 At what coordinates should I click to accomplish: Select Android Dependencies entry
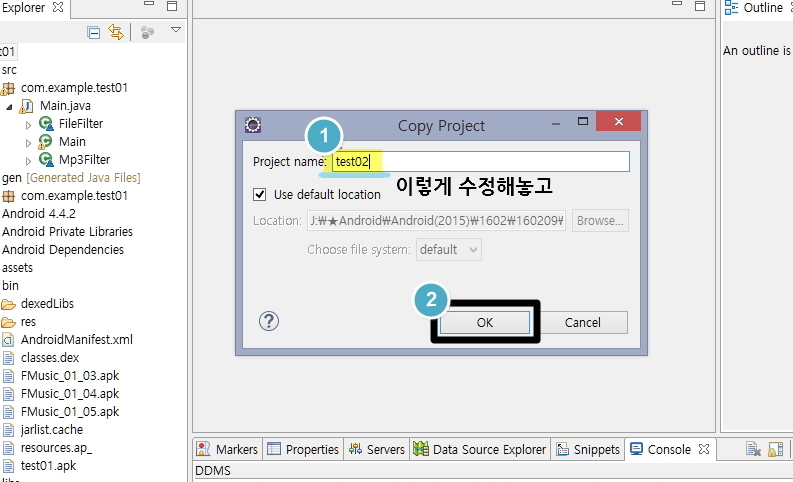coord(63,249)
